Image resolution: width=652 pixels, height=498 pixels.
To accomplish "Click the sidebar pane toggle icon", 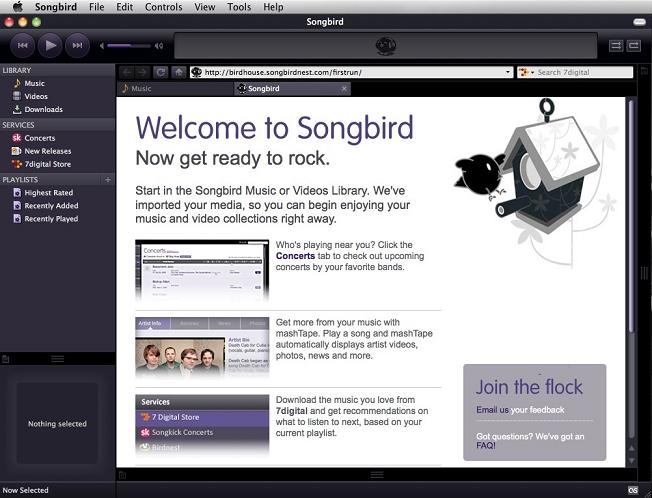I will click(6, 359).
